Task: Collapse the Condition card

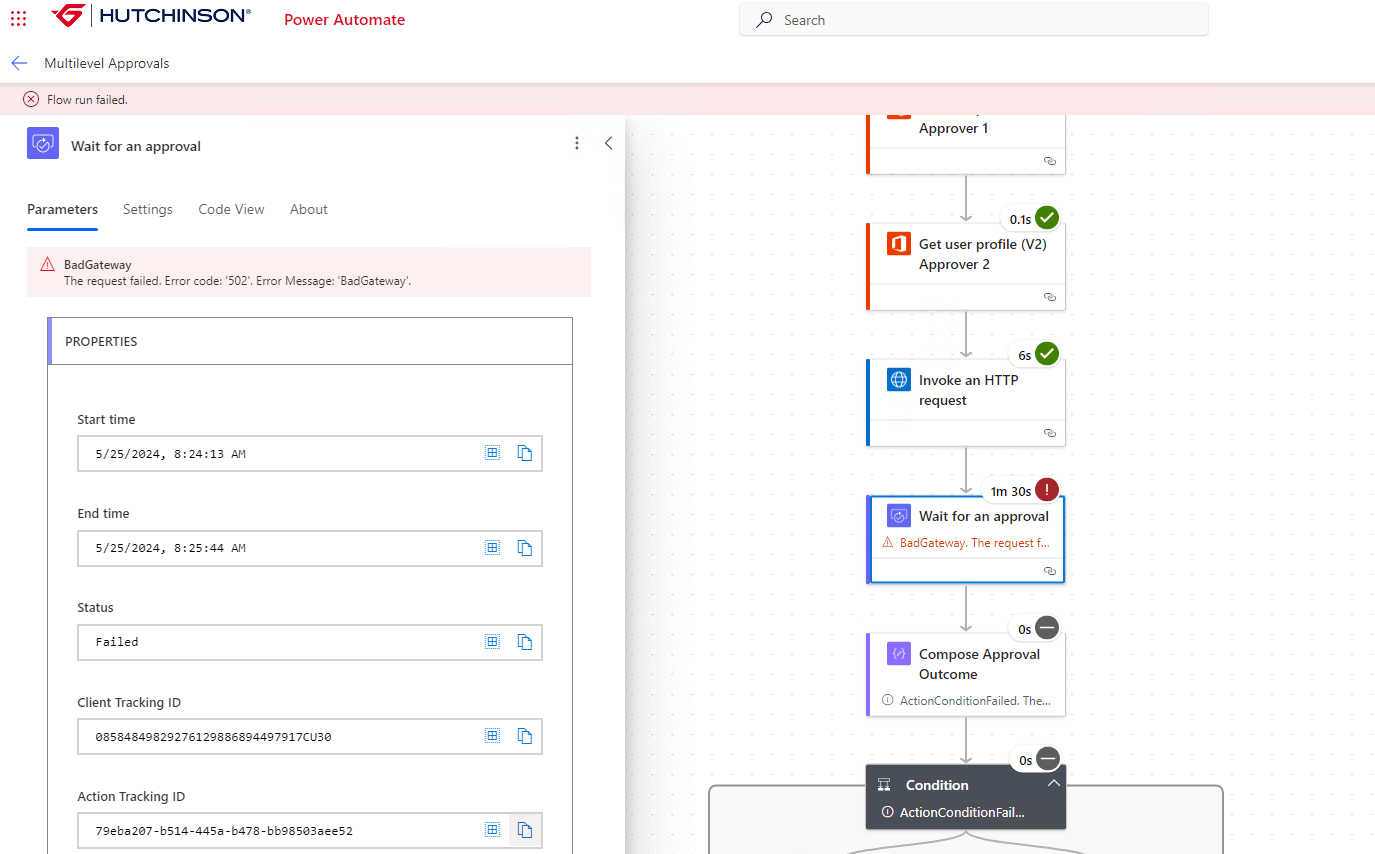Action: coord(1053,784)
